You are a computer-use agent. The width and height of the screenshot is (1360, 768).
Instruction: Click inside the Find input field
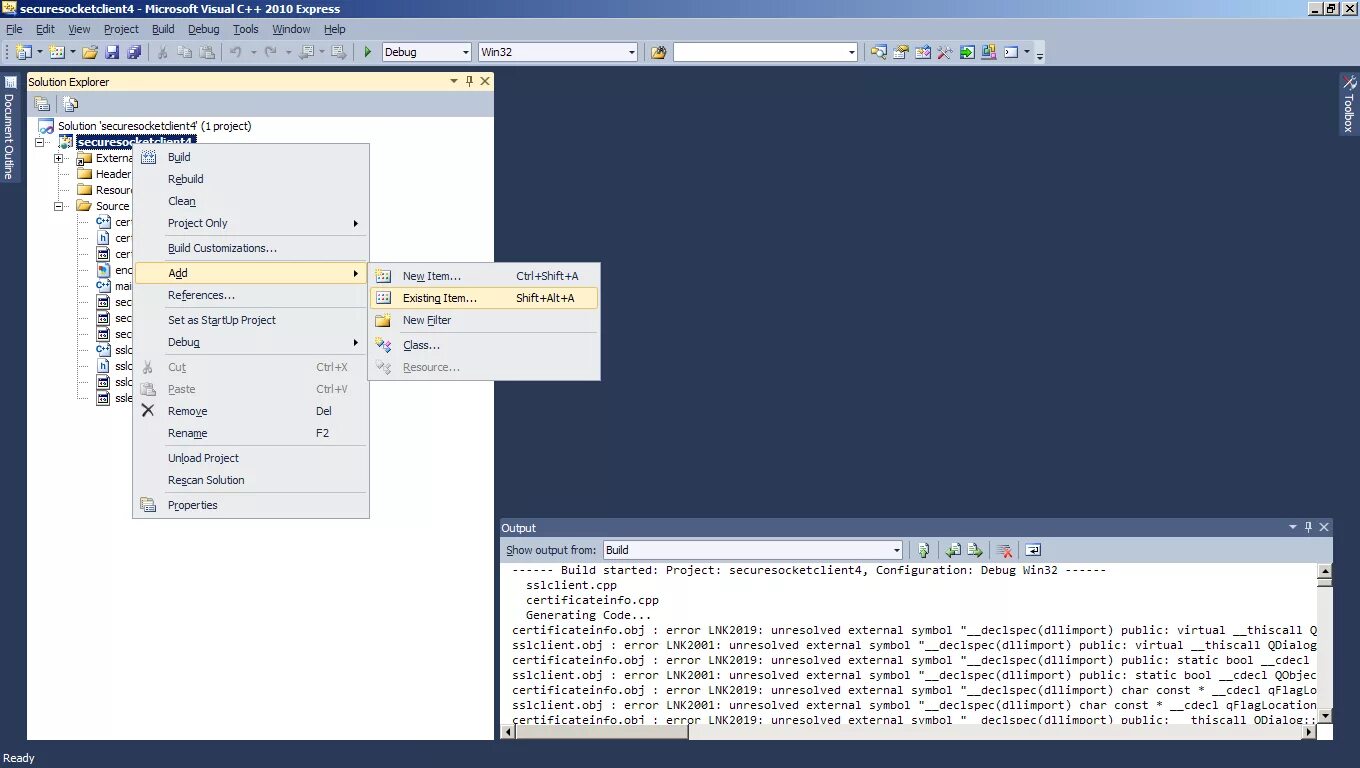(x=759, y=52)
